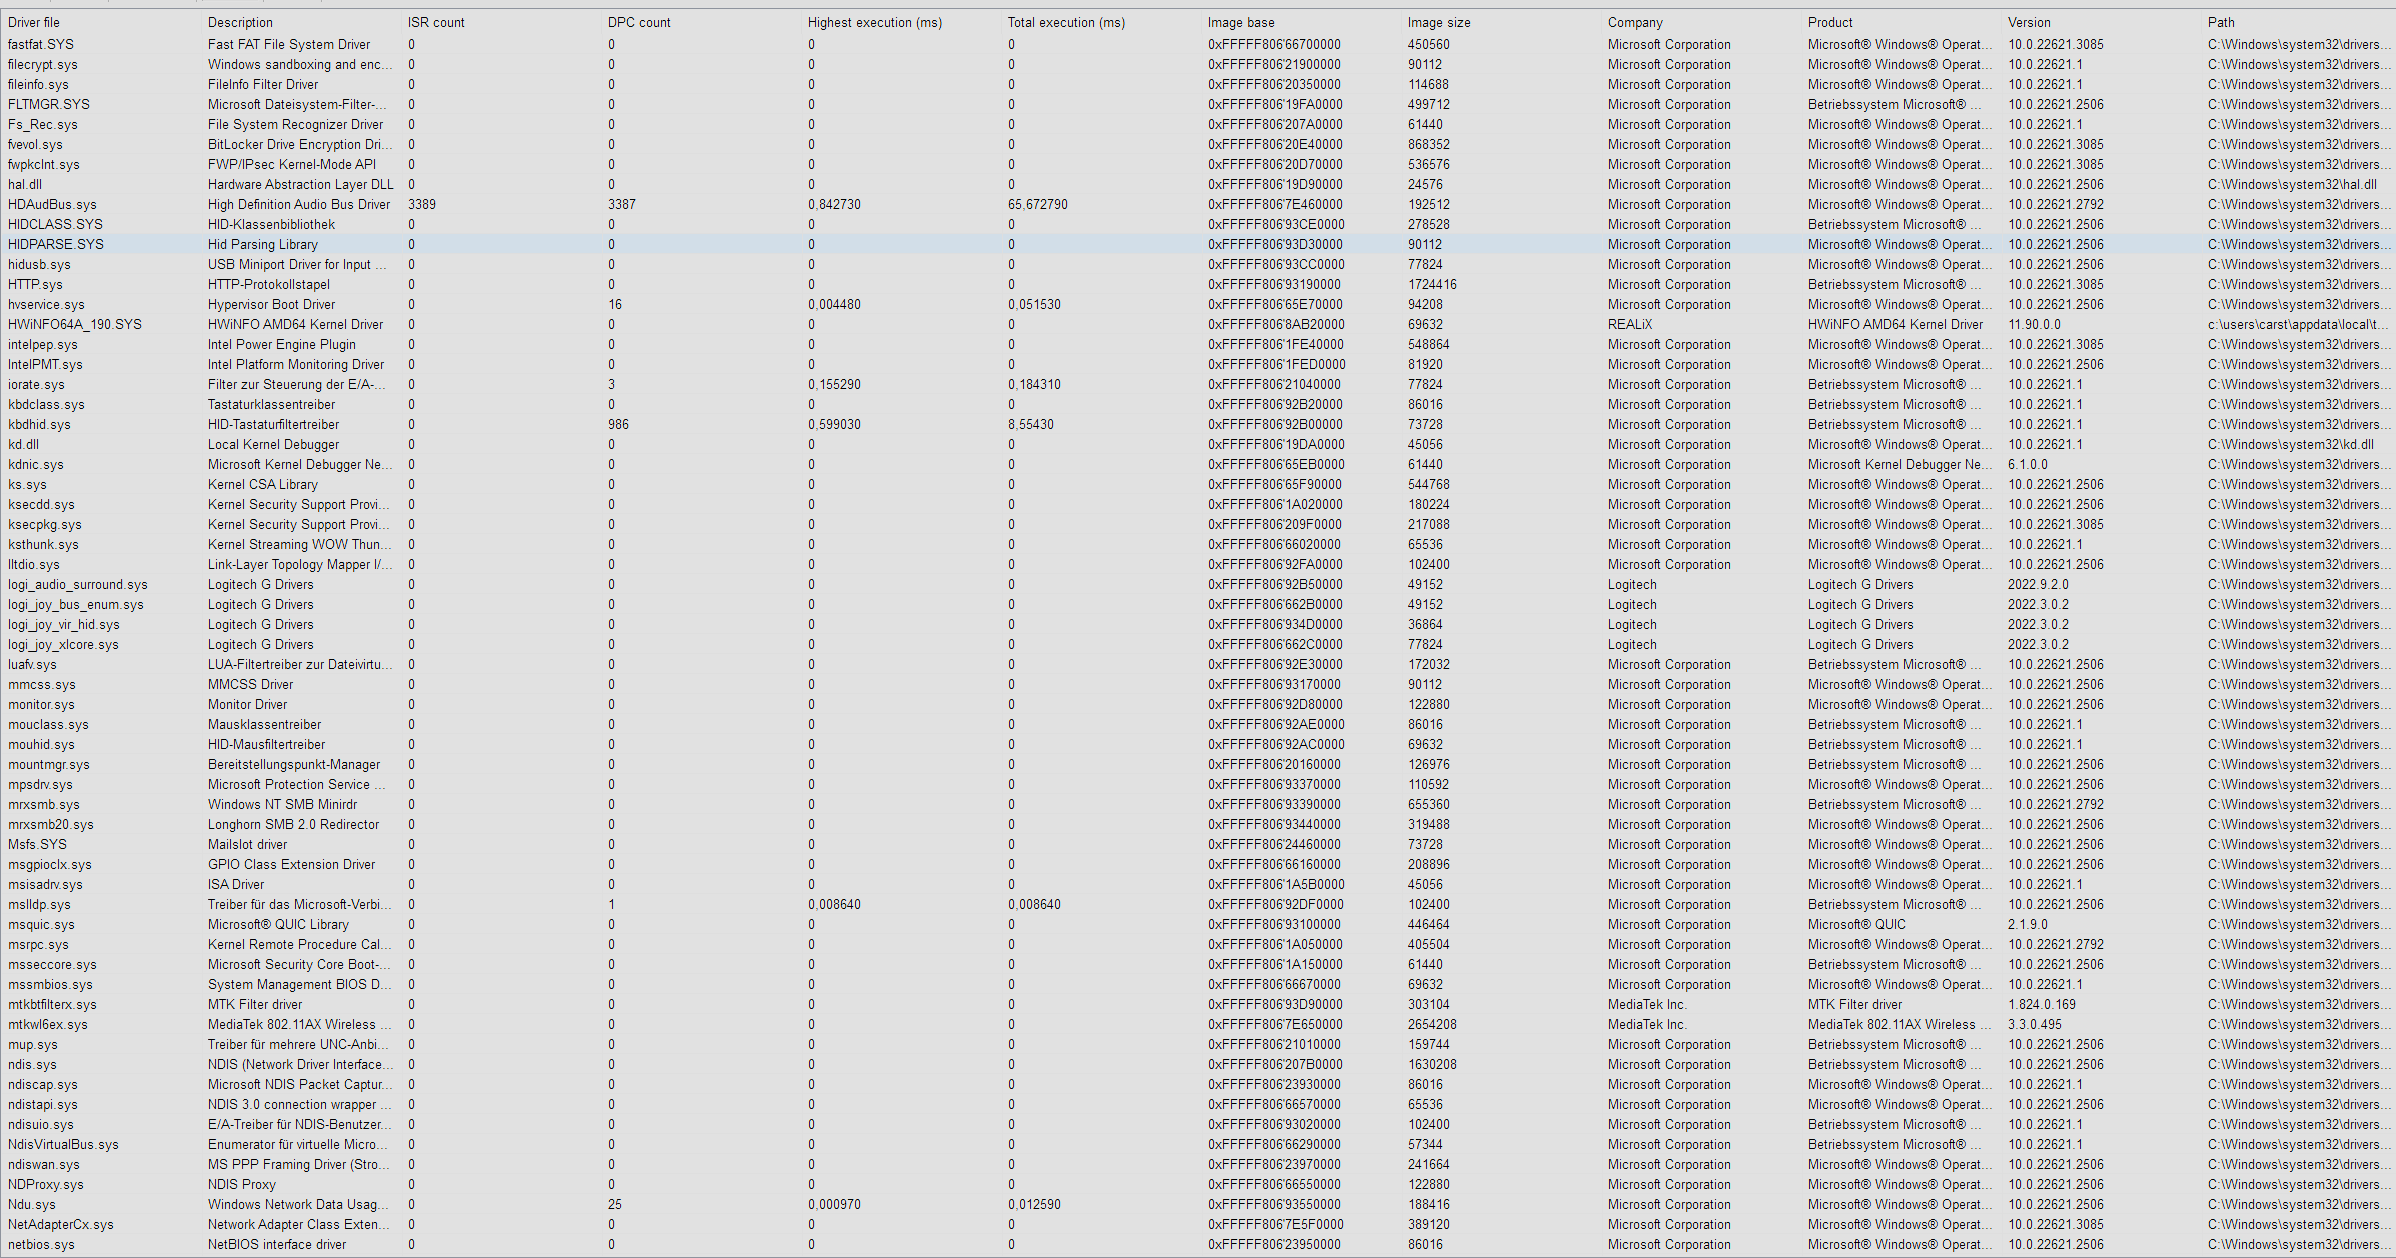
Task: Select the kbdhid.sys driver entry
Action: click(x=40, y=424)
